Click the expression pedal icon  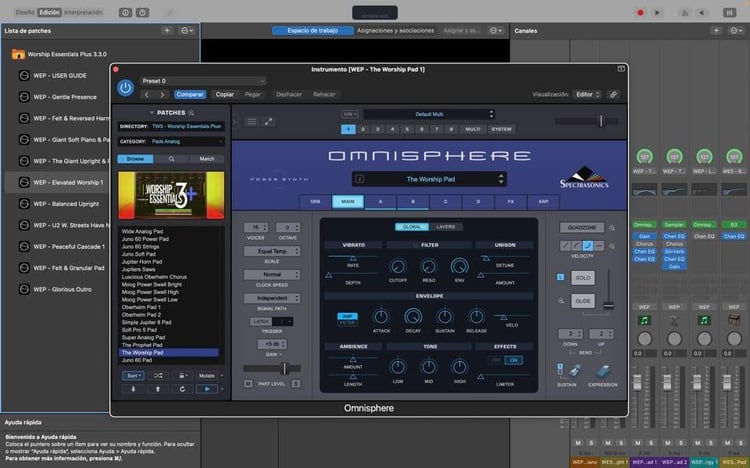(603, 371)
